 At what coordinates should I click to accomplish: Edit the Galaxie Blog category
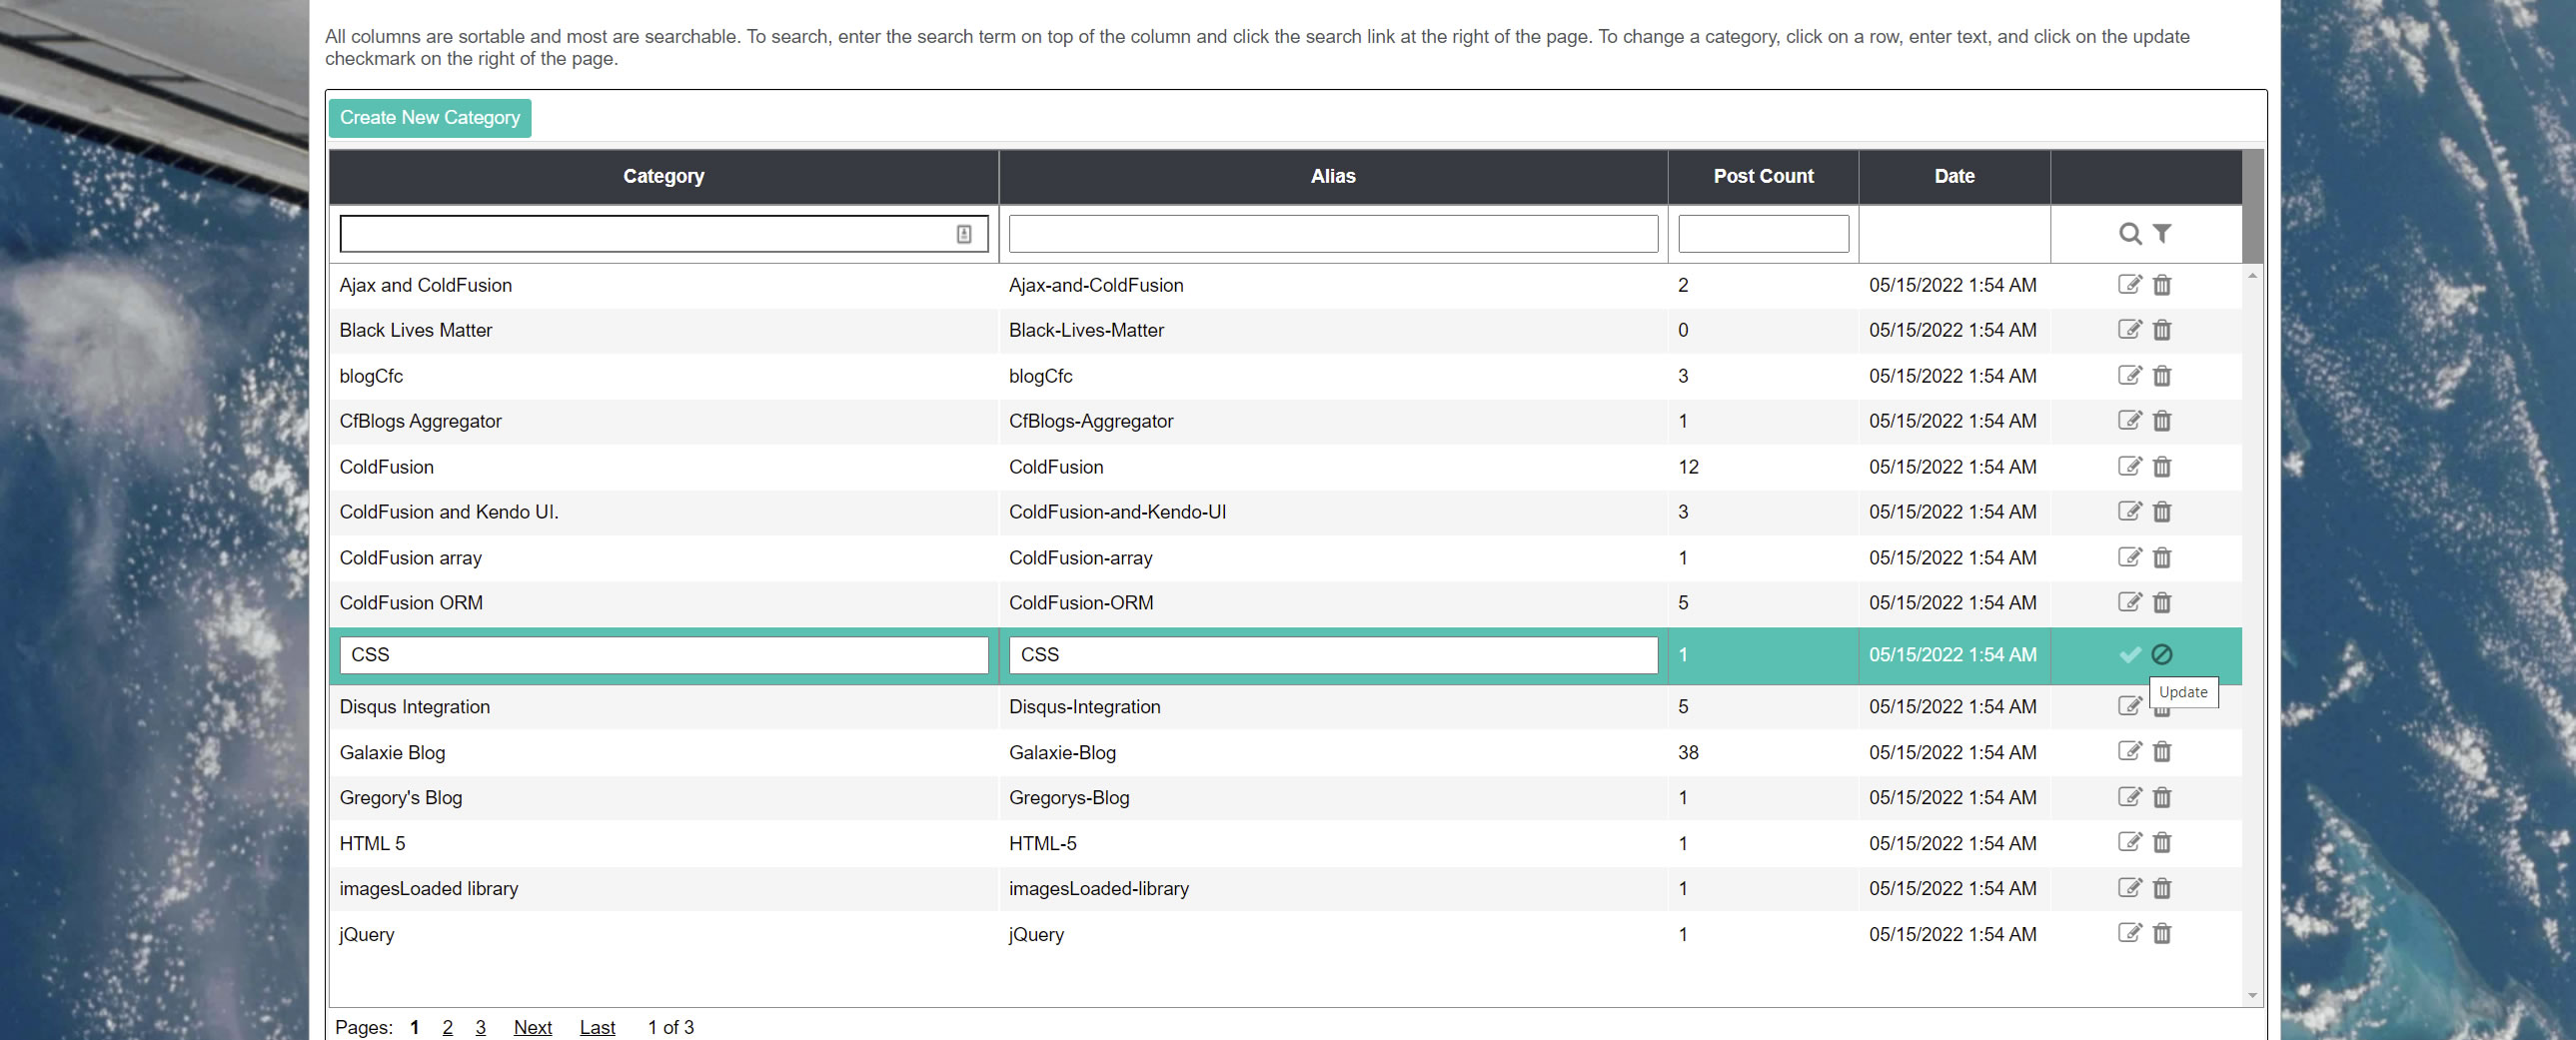tap(2130, 752)
